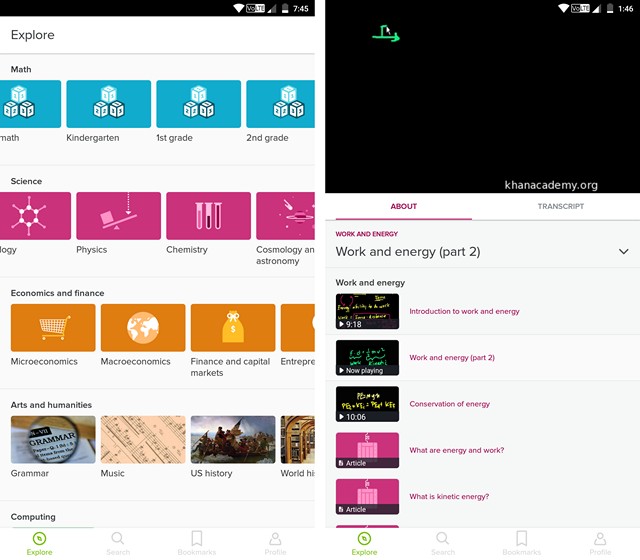
Task: Select the Now playing video thumbnail
Action: pyautogui.click(x=367, y=358)
